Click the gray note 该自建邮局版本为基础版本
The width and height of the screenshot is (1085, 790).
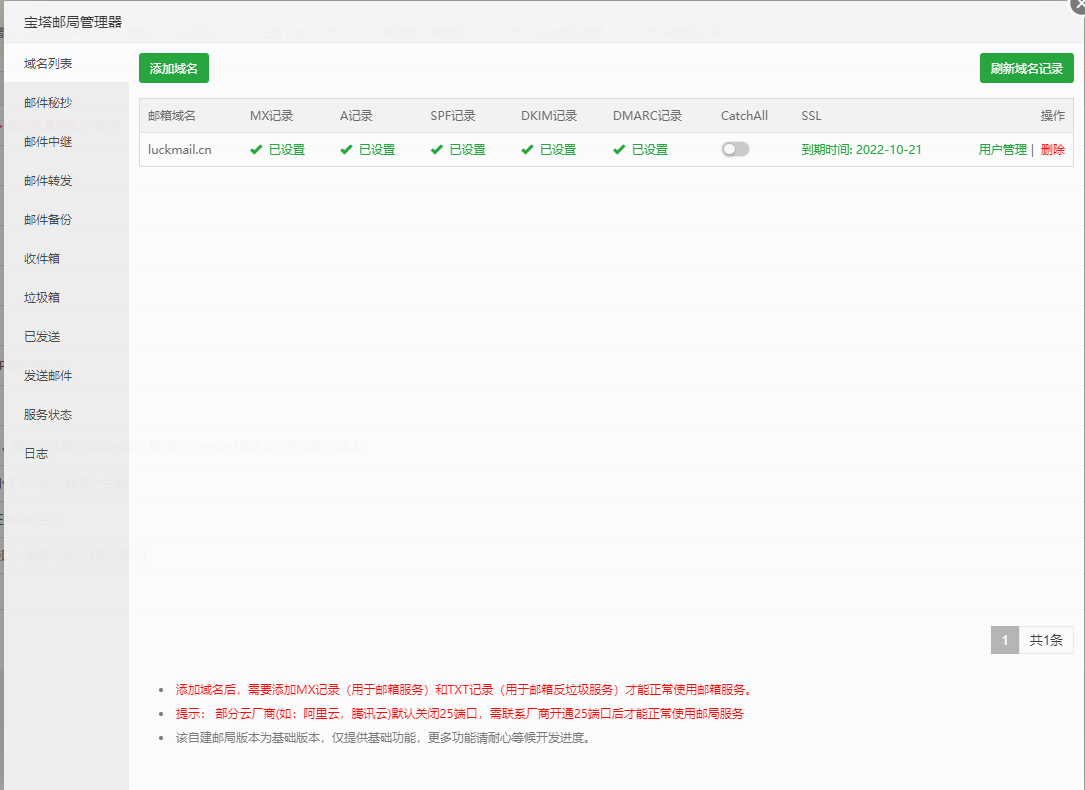[x=384, y=738]
